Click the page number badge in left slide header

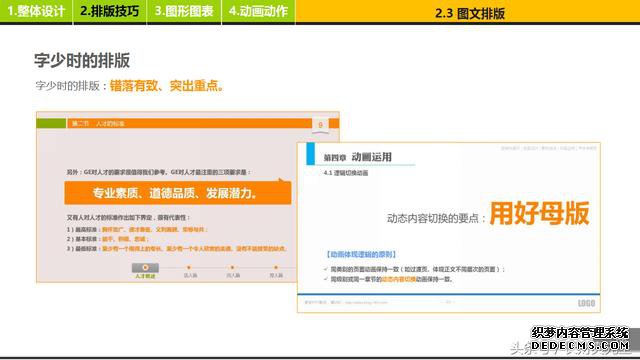point(320,125)
